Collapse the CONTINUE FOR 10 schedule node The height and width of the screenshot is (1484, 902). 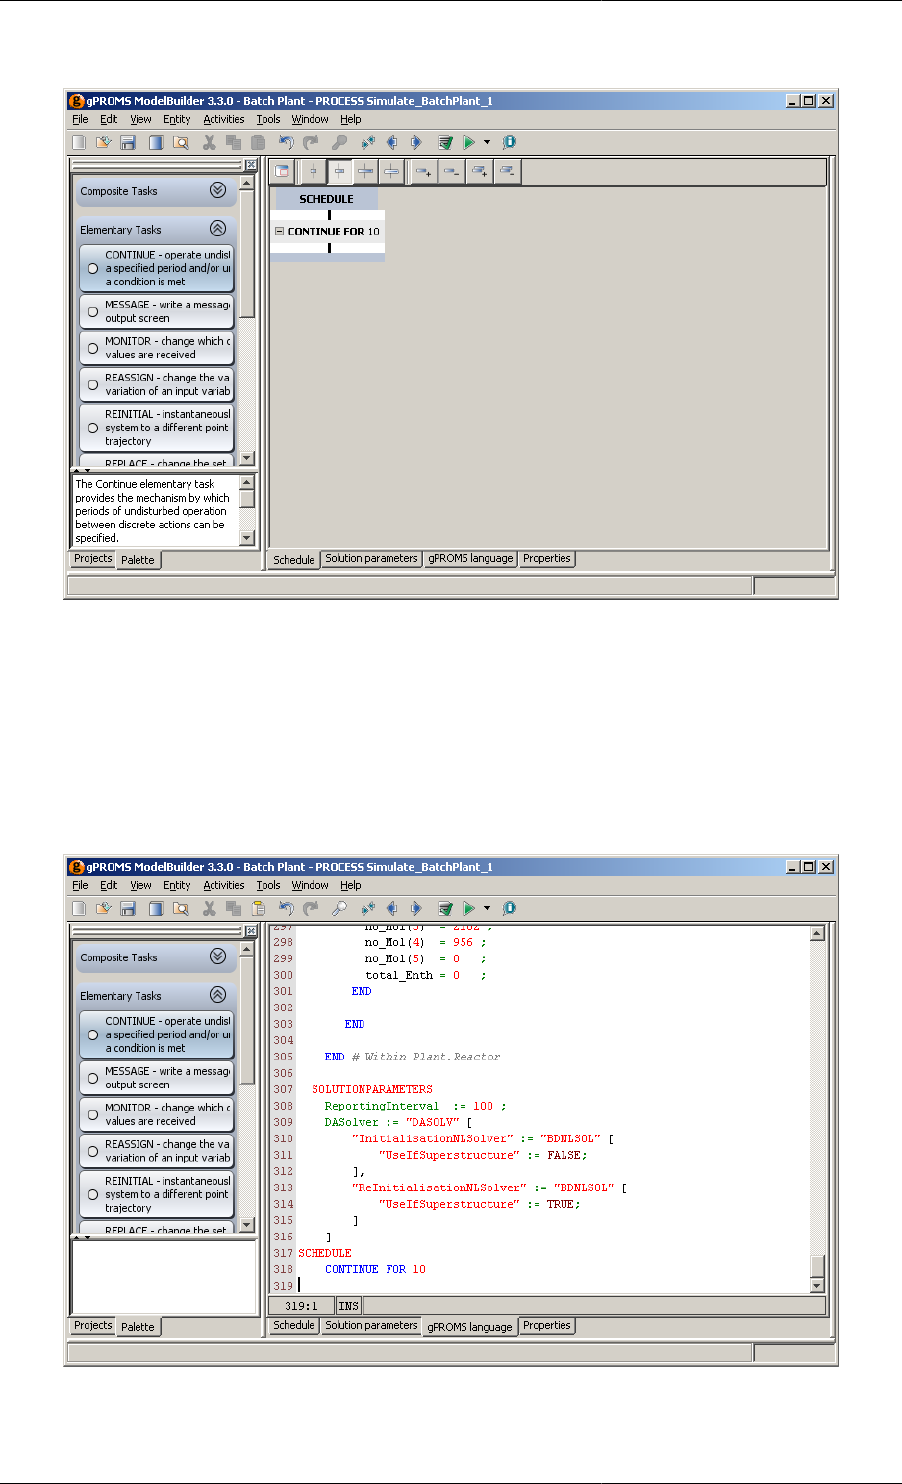(279, 231)
